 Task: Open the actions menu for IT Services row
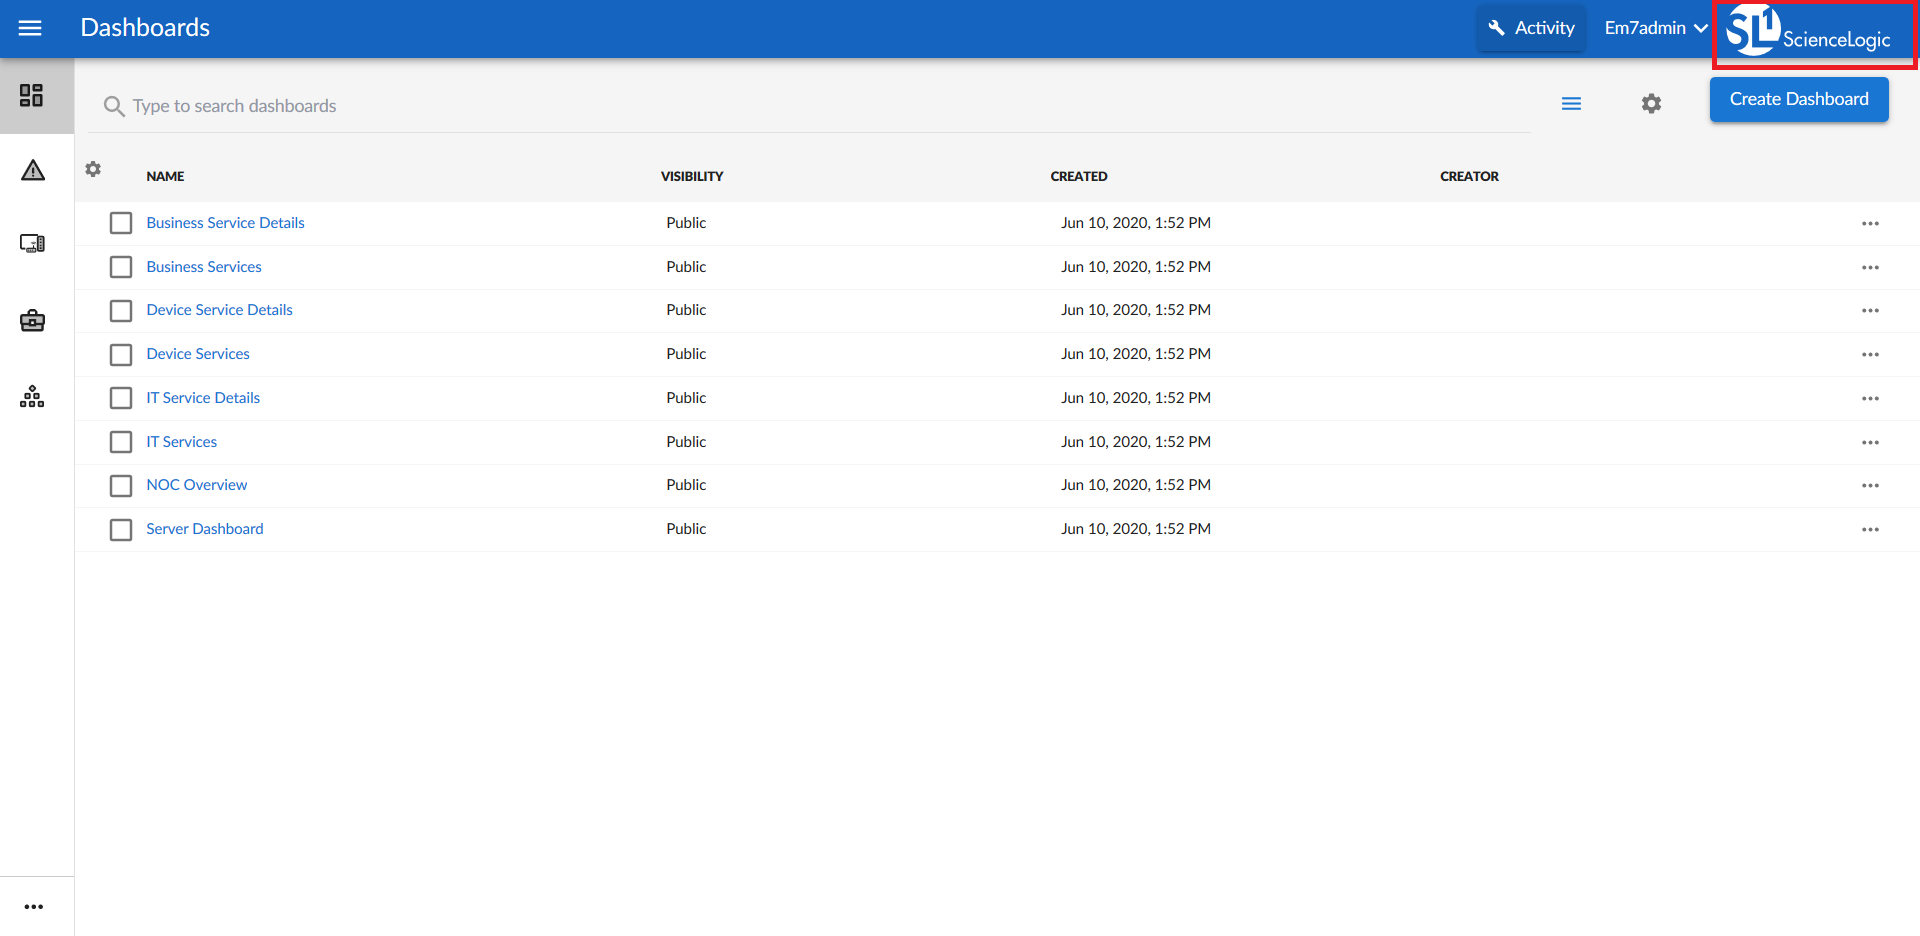pos(1870,442)
